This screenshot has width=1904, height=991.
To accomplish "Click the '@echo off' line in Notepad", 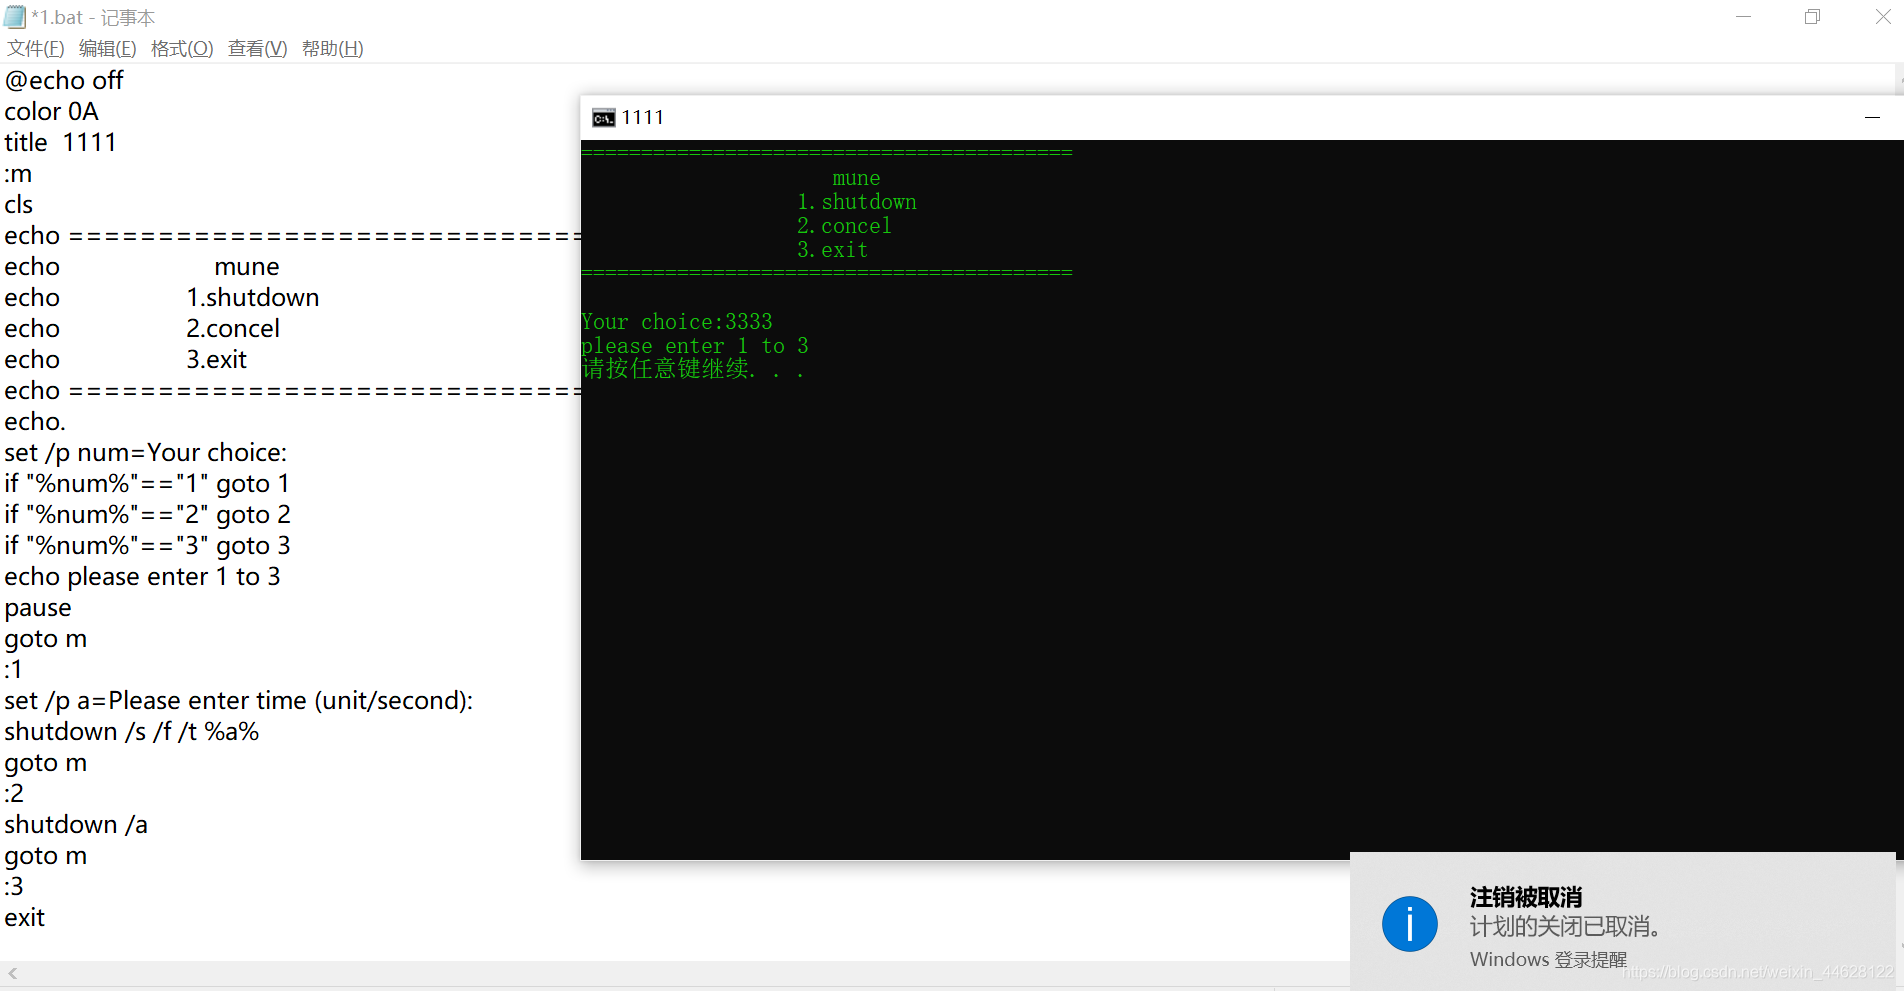I will (64, 80).
